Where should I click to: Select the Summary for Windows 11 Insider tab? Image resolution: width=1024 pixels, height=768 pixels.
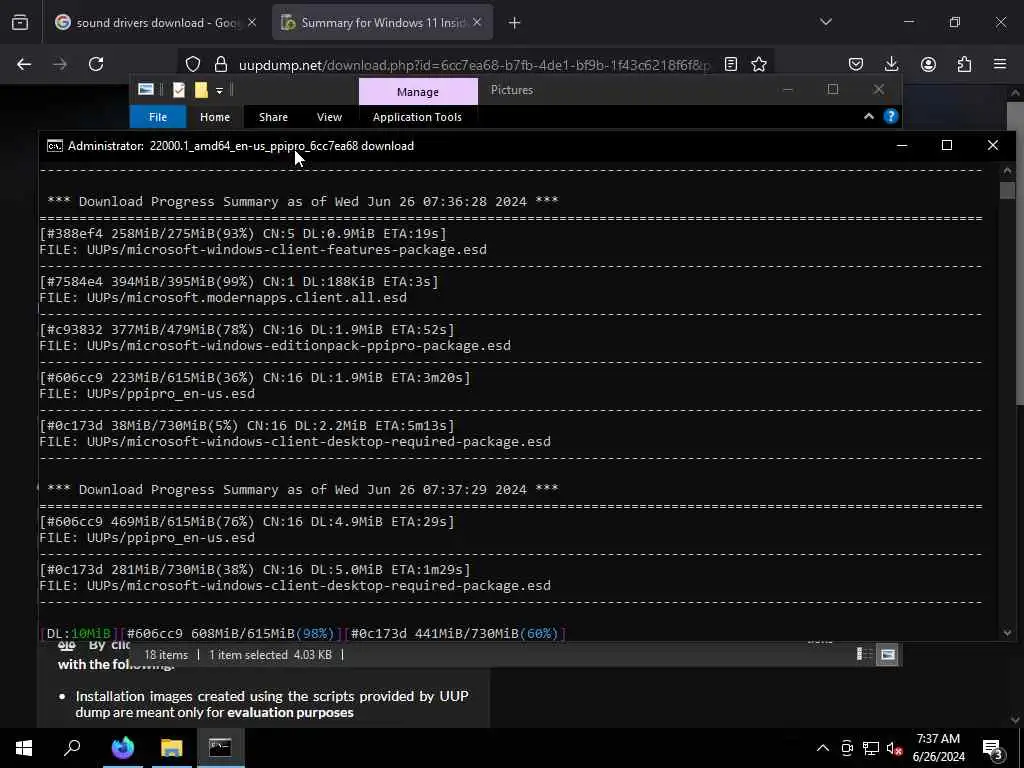[x=382, y=23]
